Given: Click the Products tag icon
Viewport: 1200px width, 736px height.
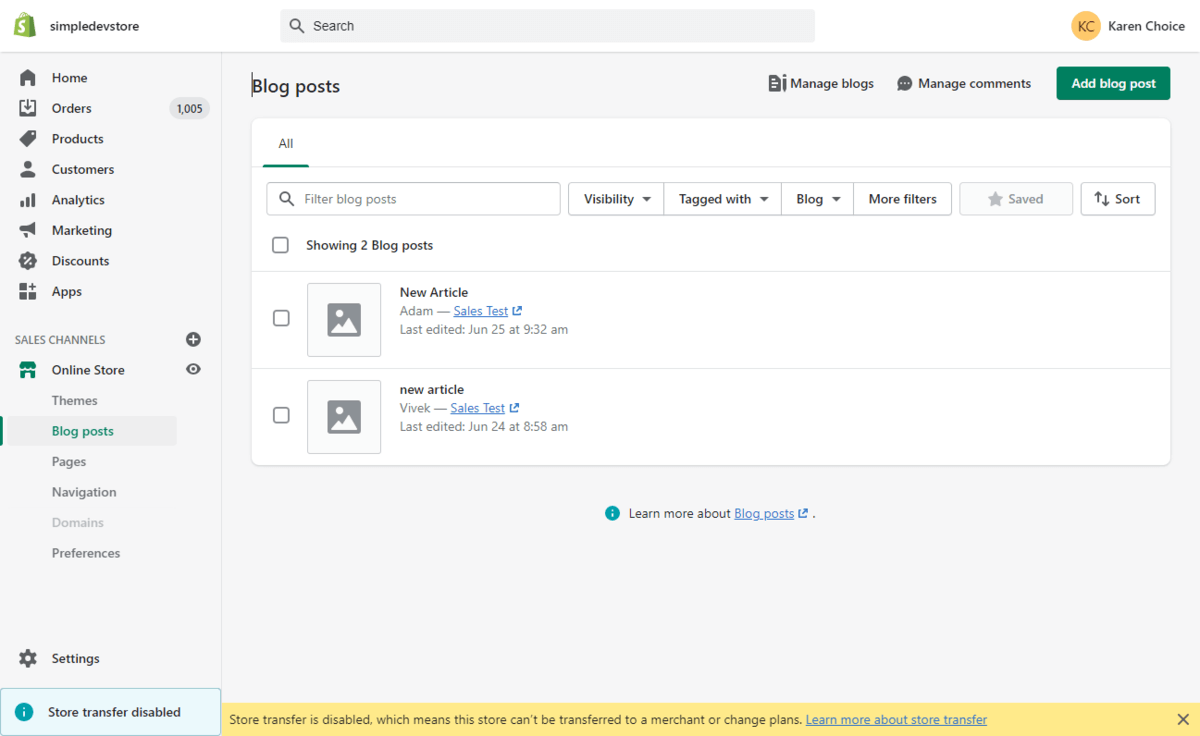Looking at the screenshot, I should [28, 139].
